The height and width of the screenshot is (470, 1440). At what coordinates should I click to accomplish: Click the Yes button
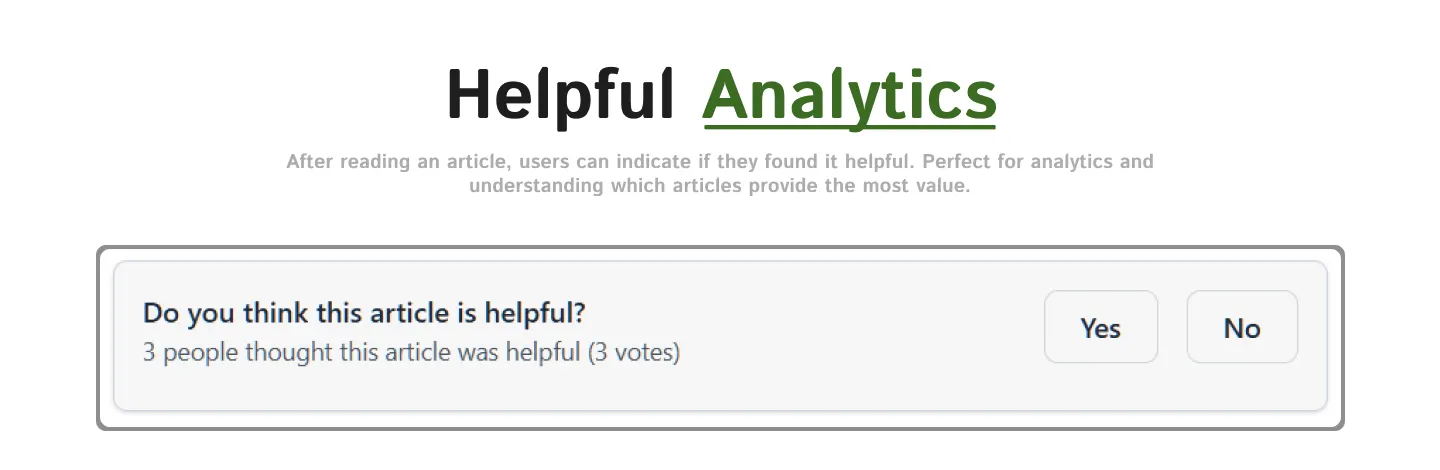(1100, 327)
